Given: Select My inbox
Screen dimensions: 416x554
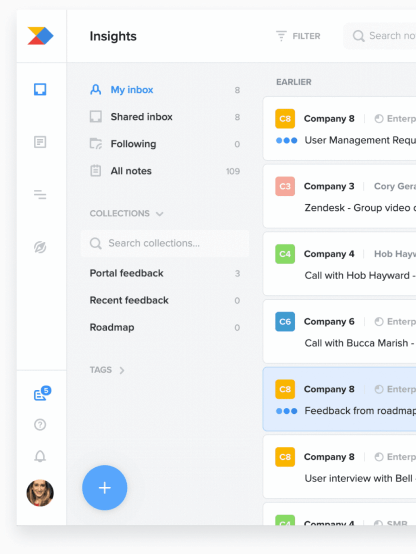Looking at the screenshot, I should [165, 90].
